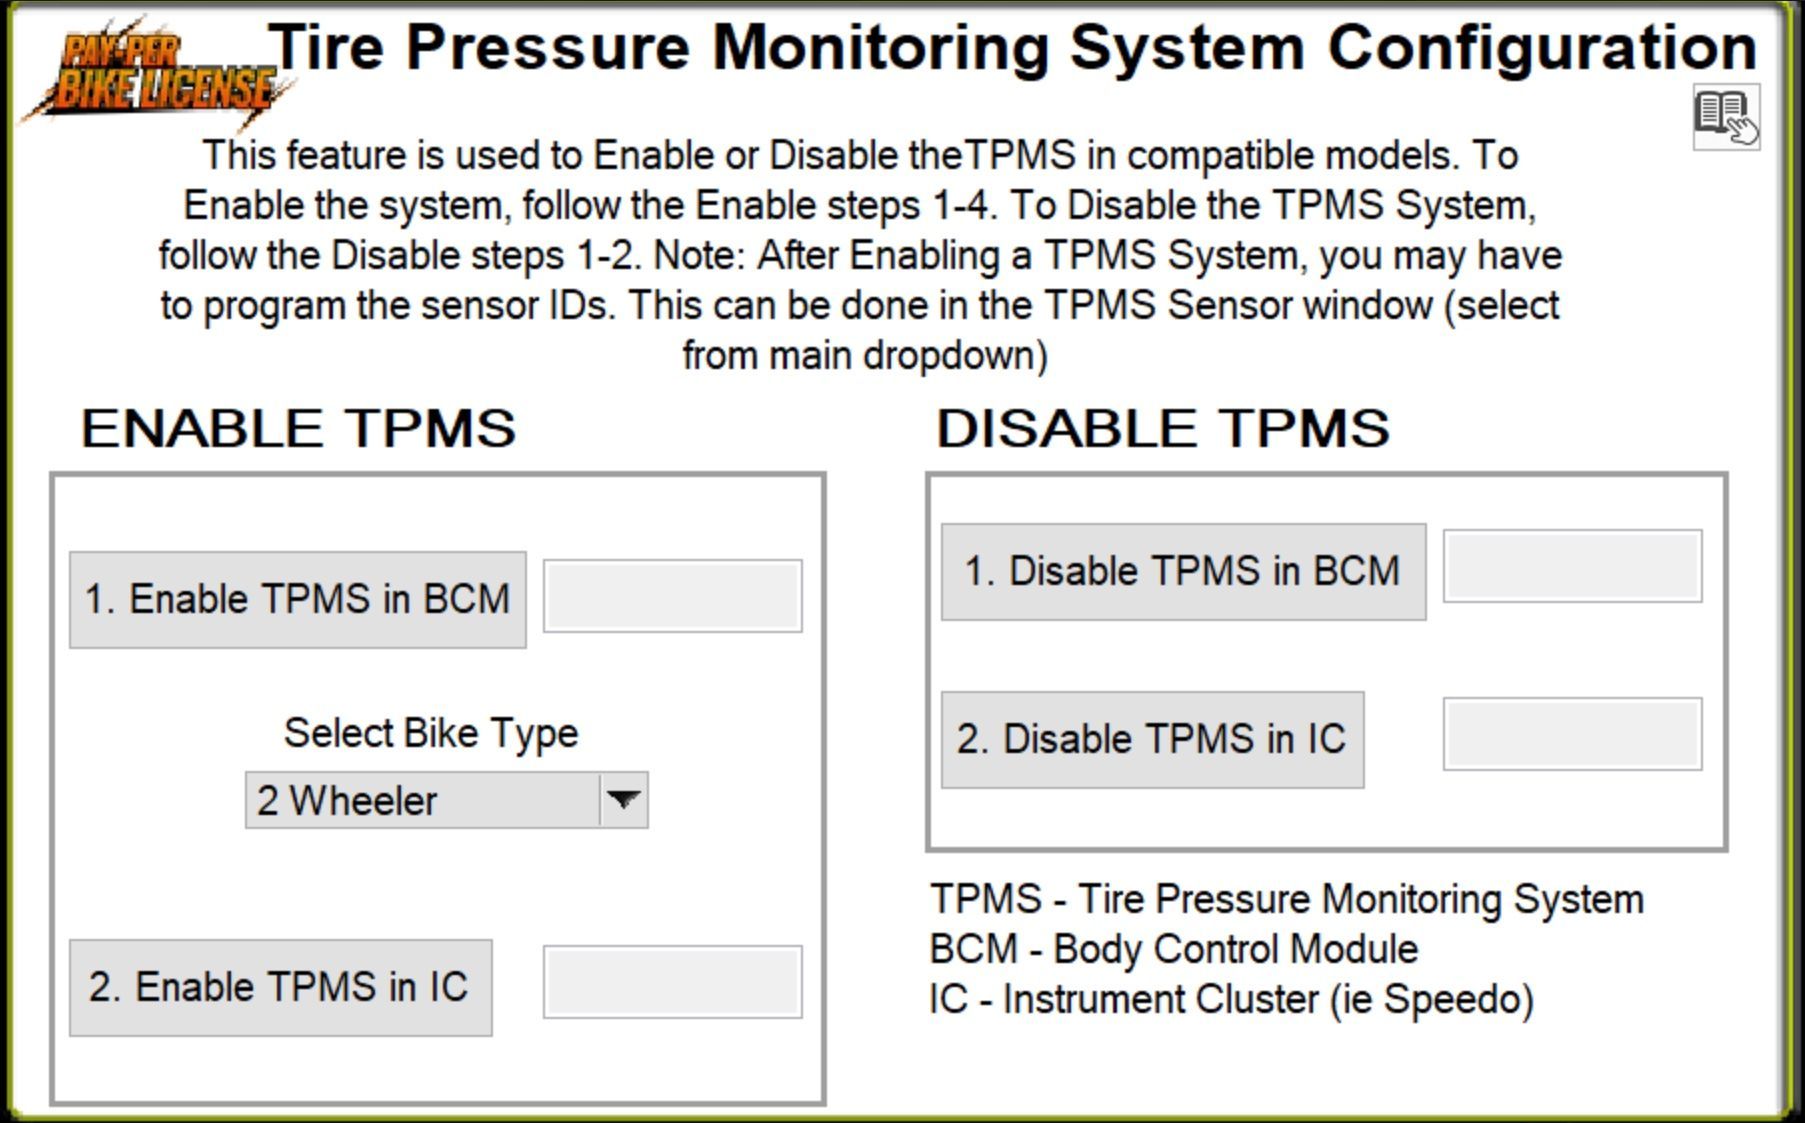The width and height of the screenshot is (1805, 1123).
Task: Select the status box next to Disable TPMS in BCM
Action: coord(1571,566)
